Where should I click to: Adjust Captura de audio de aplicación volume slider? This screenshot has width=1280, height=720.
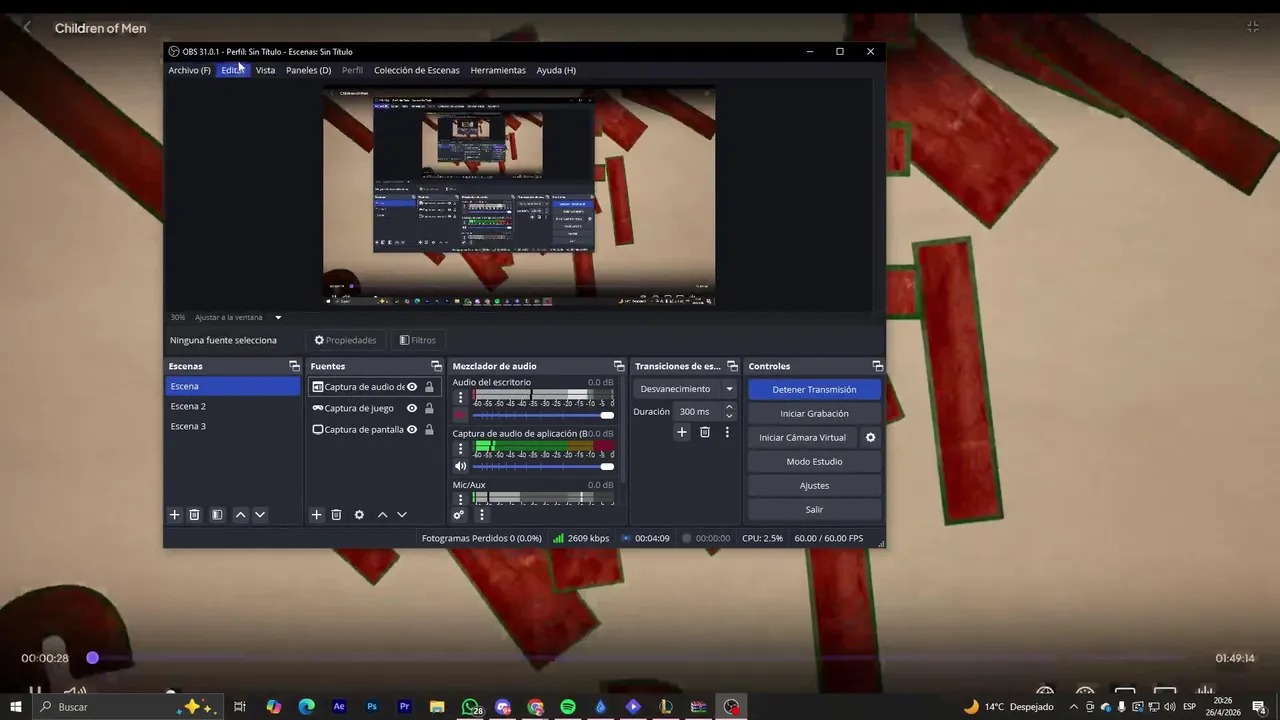pos(543,466)
